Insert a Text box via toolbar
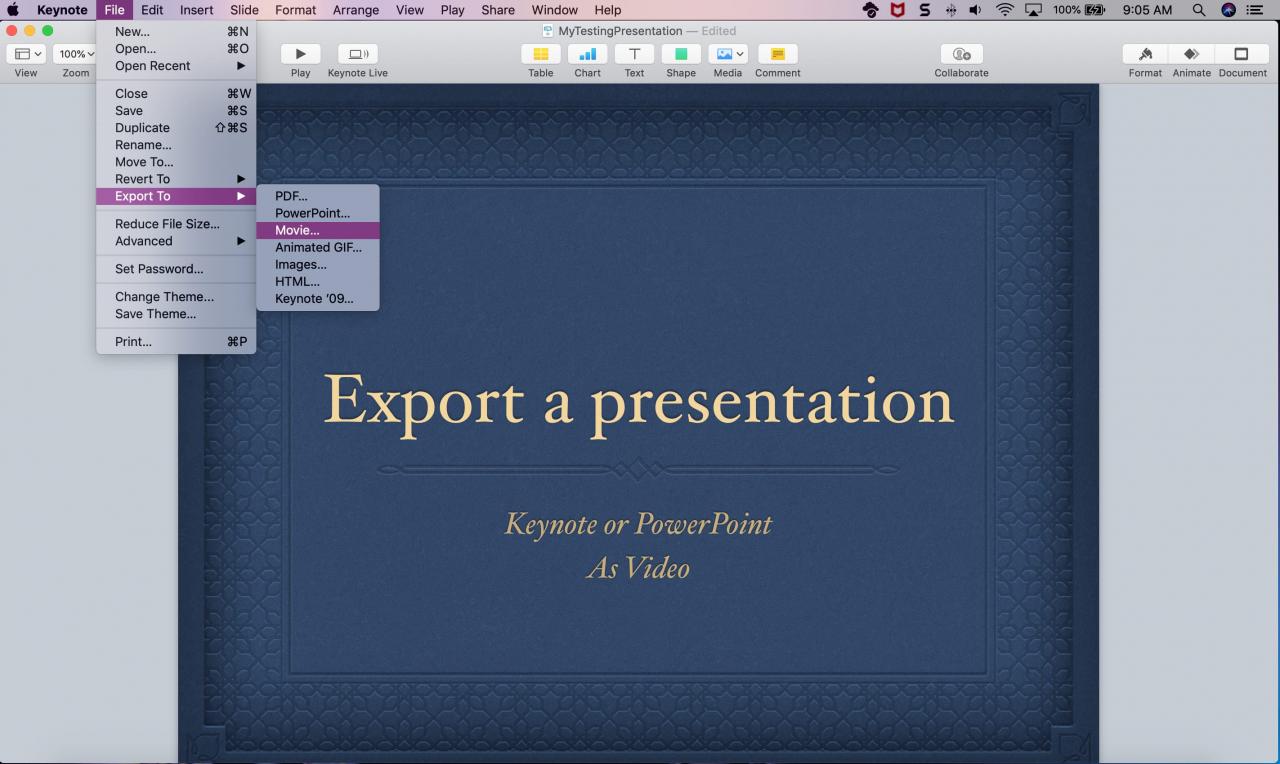This screenshot has width=1280, height=764. pos(634,54)
